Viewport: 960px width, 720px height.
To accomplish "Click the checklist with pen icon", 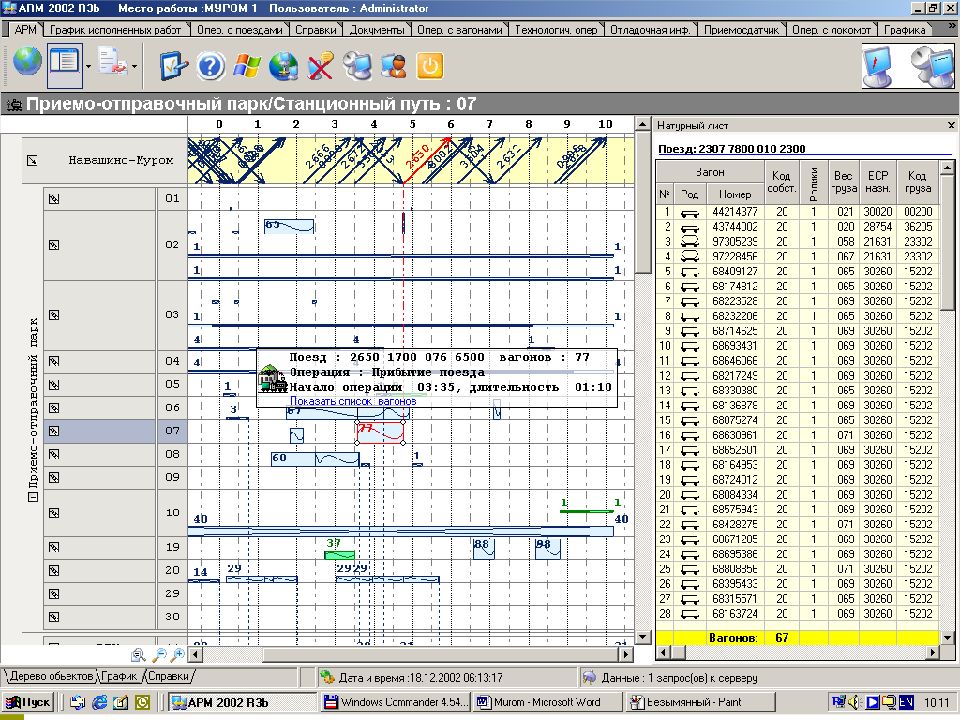I will 174,66.
